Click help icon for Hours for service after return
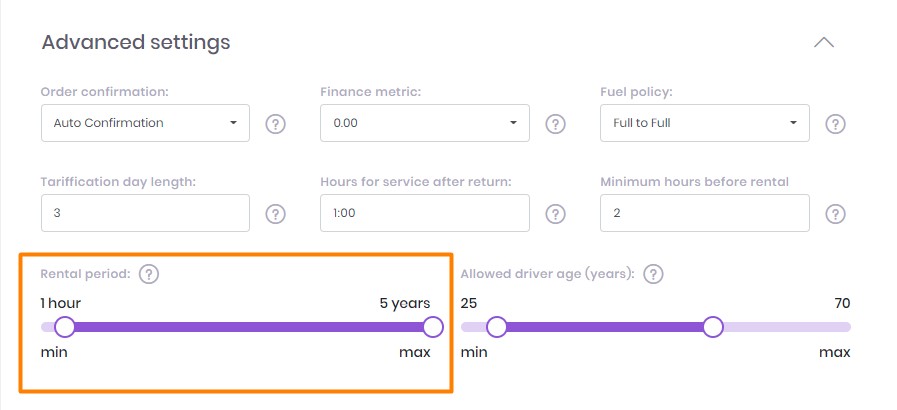897x410 pixels. (x=555, y=214)
